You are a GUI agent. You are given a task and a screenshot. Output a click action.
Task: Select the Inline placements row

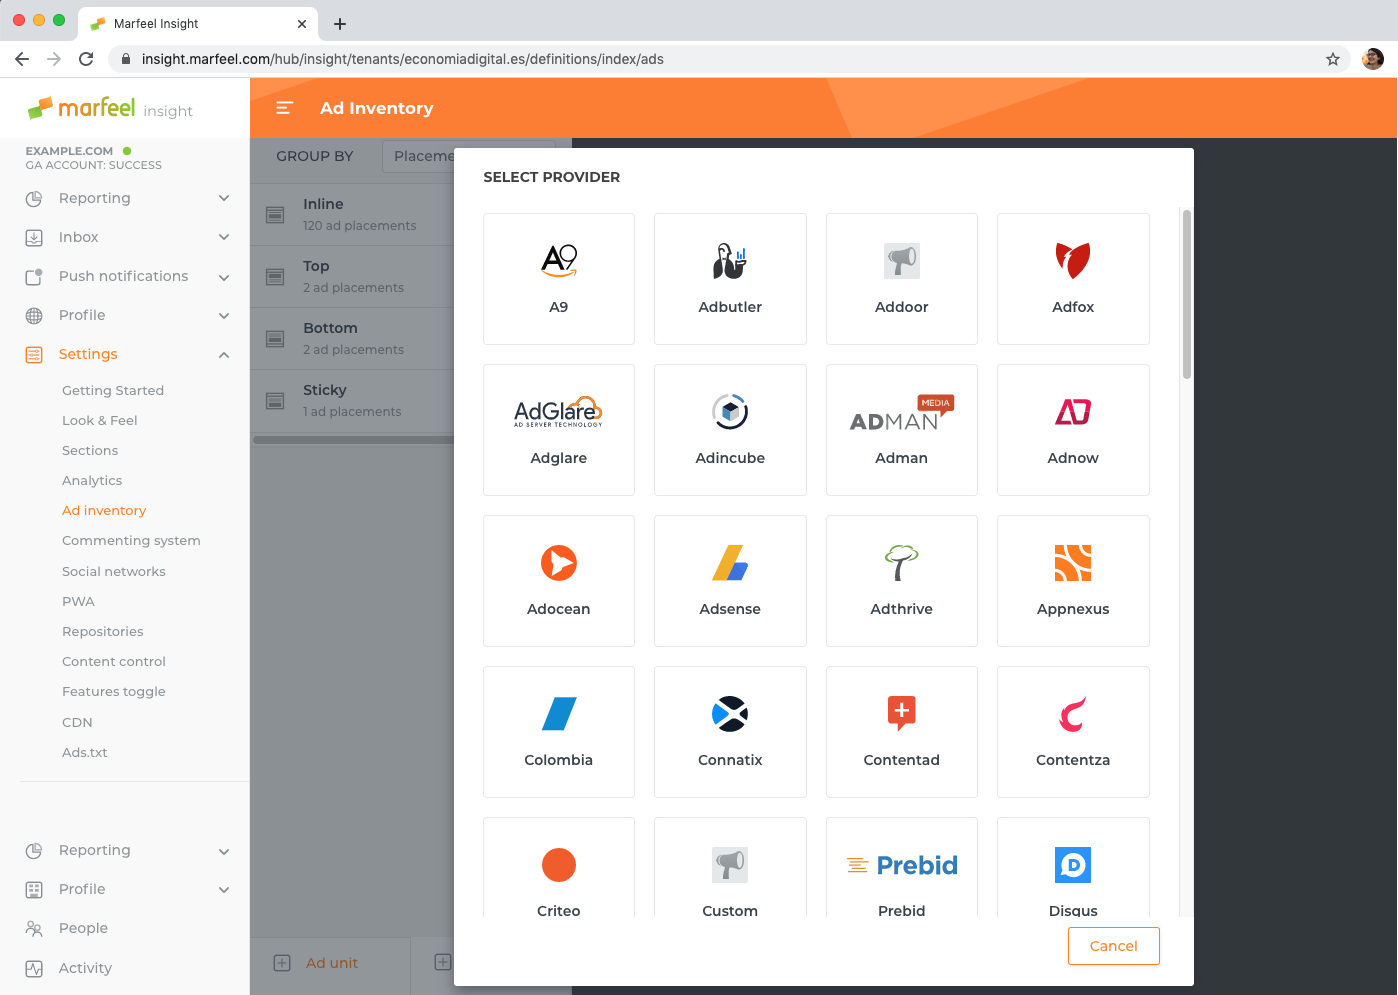pos(353,214)
